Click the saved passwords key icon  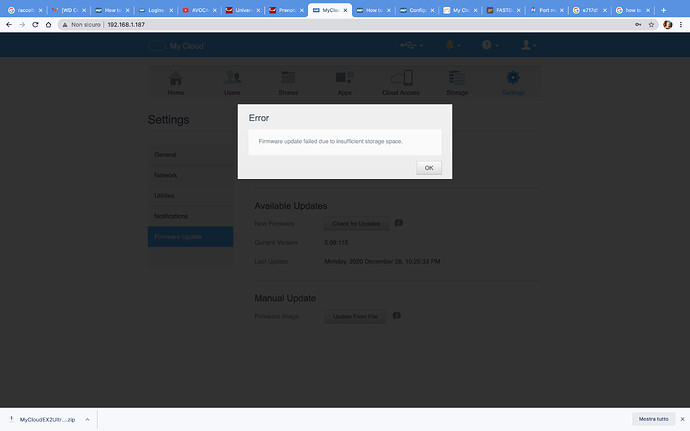[638, 25]
